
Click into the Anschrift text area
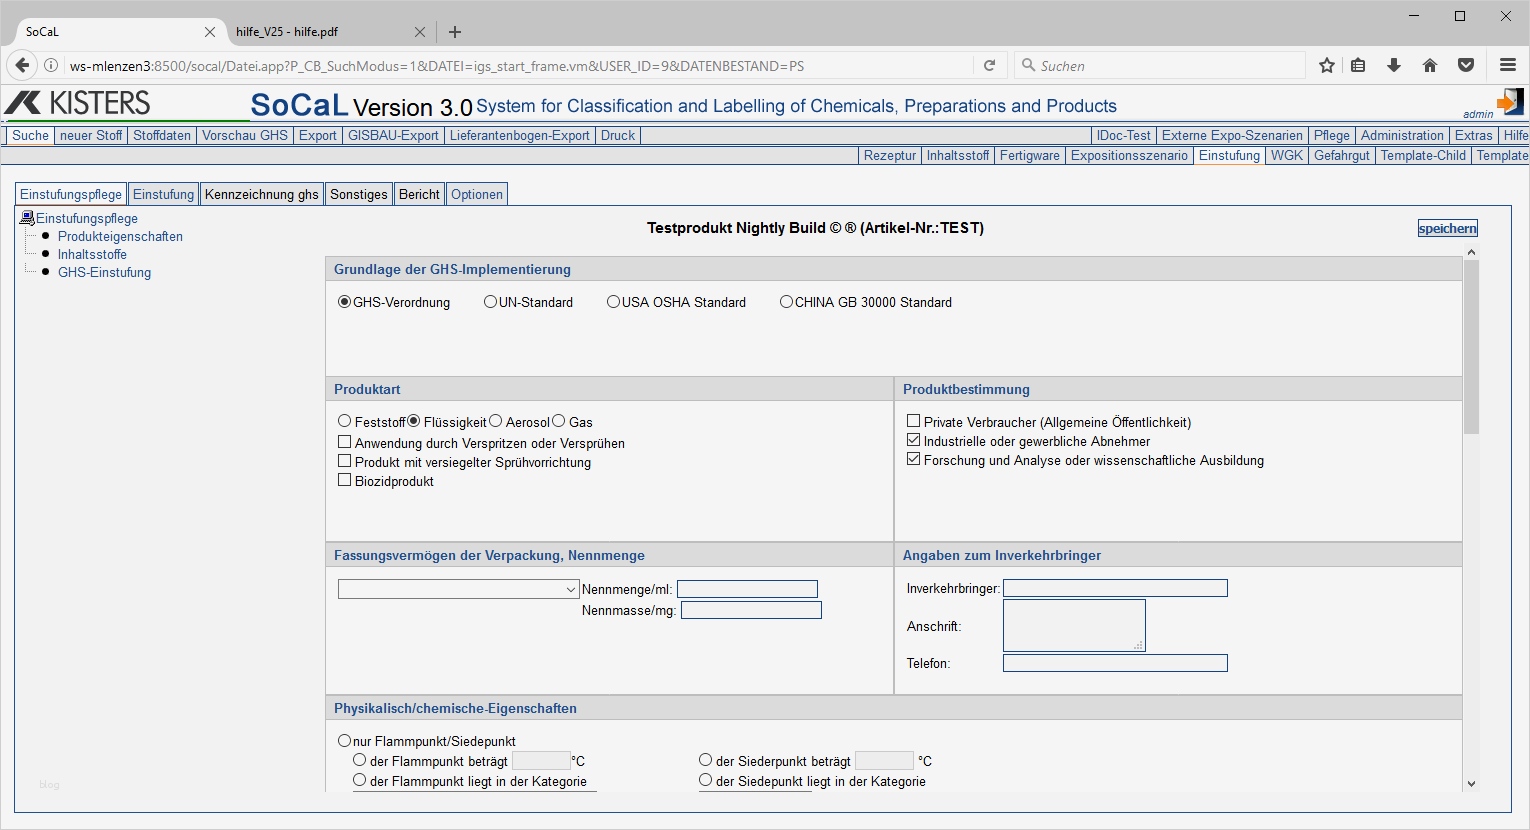pos(1074,626)
